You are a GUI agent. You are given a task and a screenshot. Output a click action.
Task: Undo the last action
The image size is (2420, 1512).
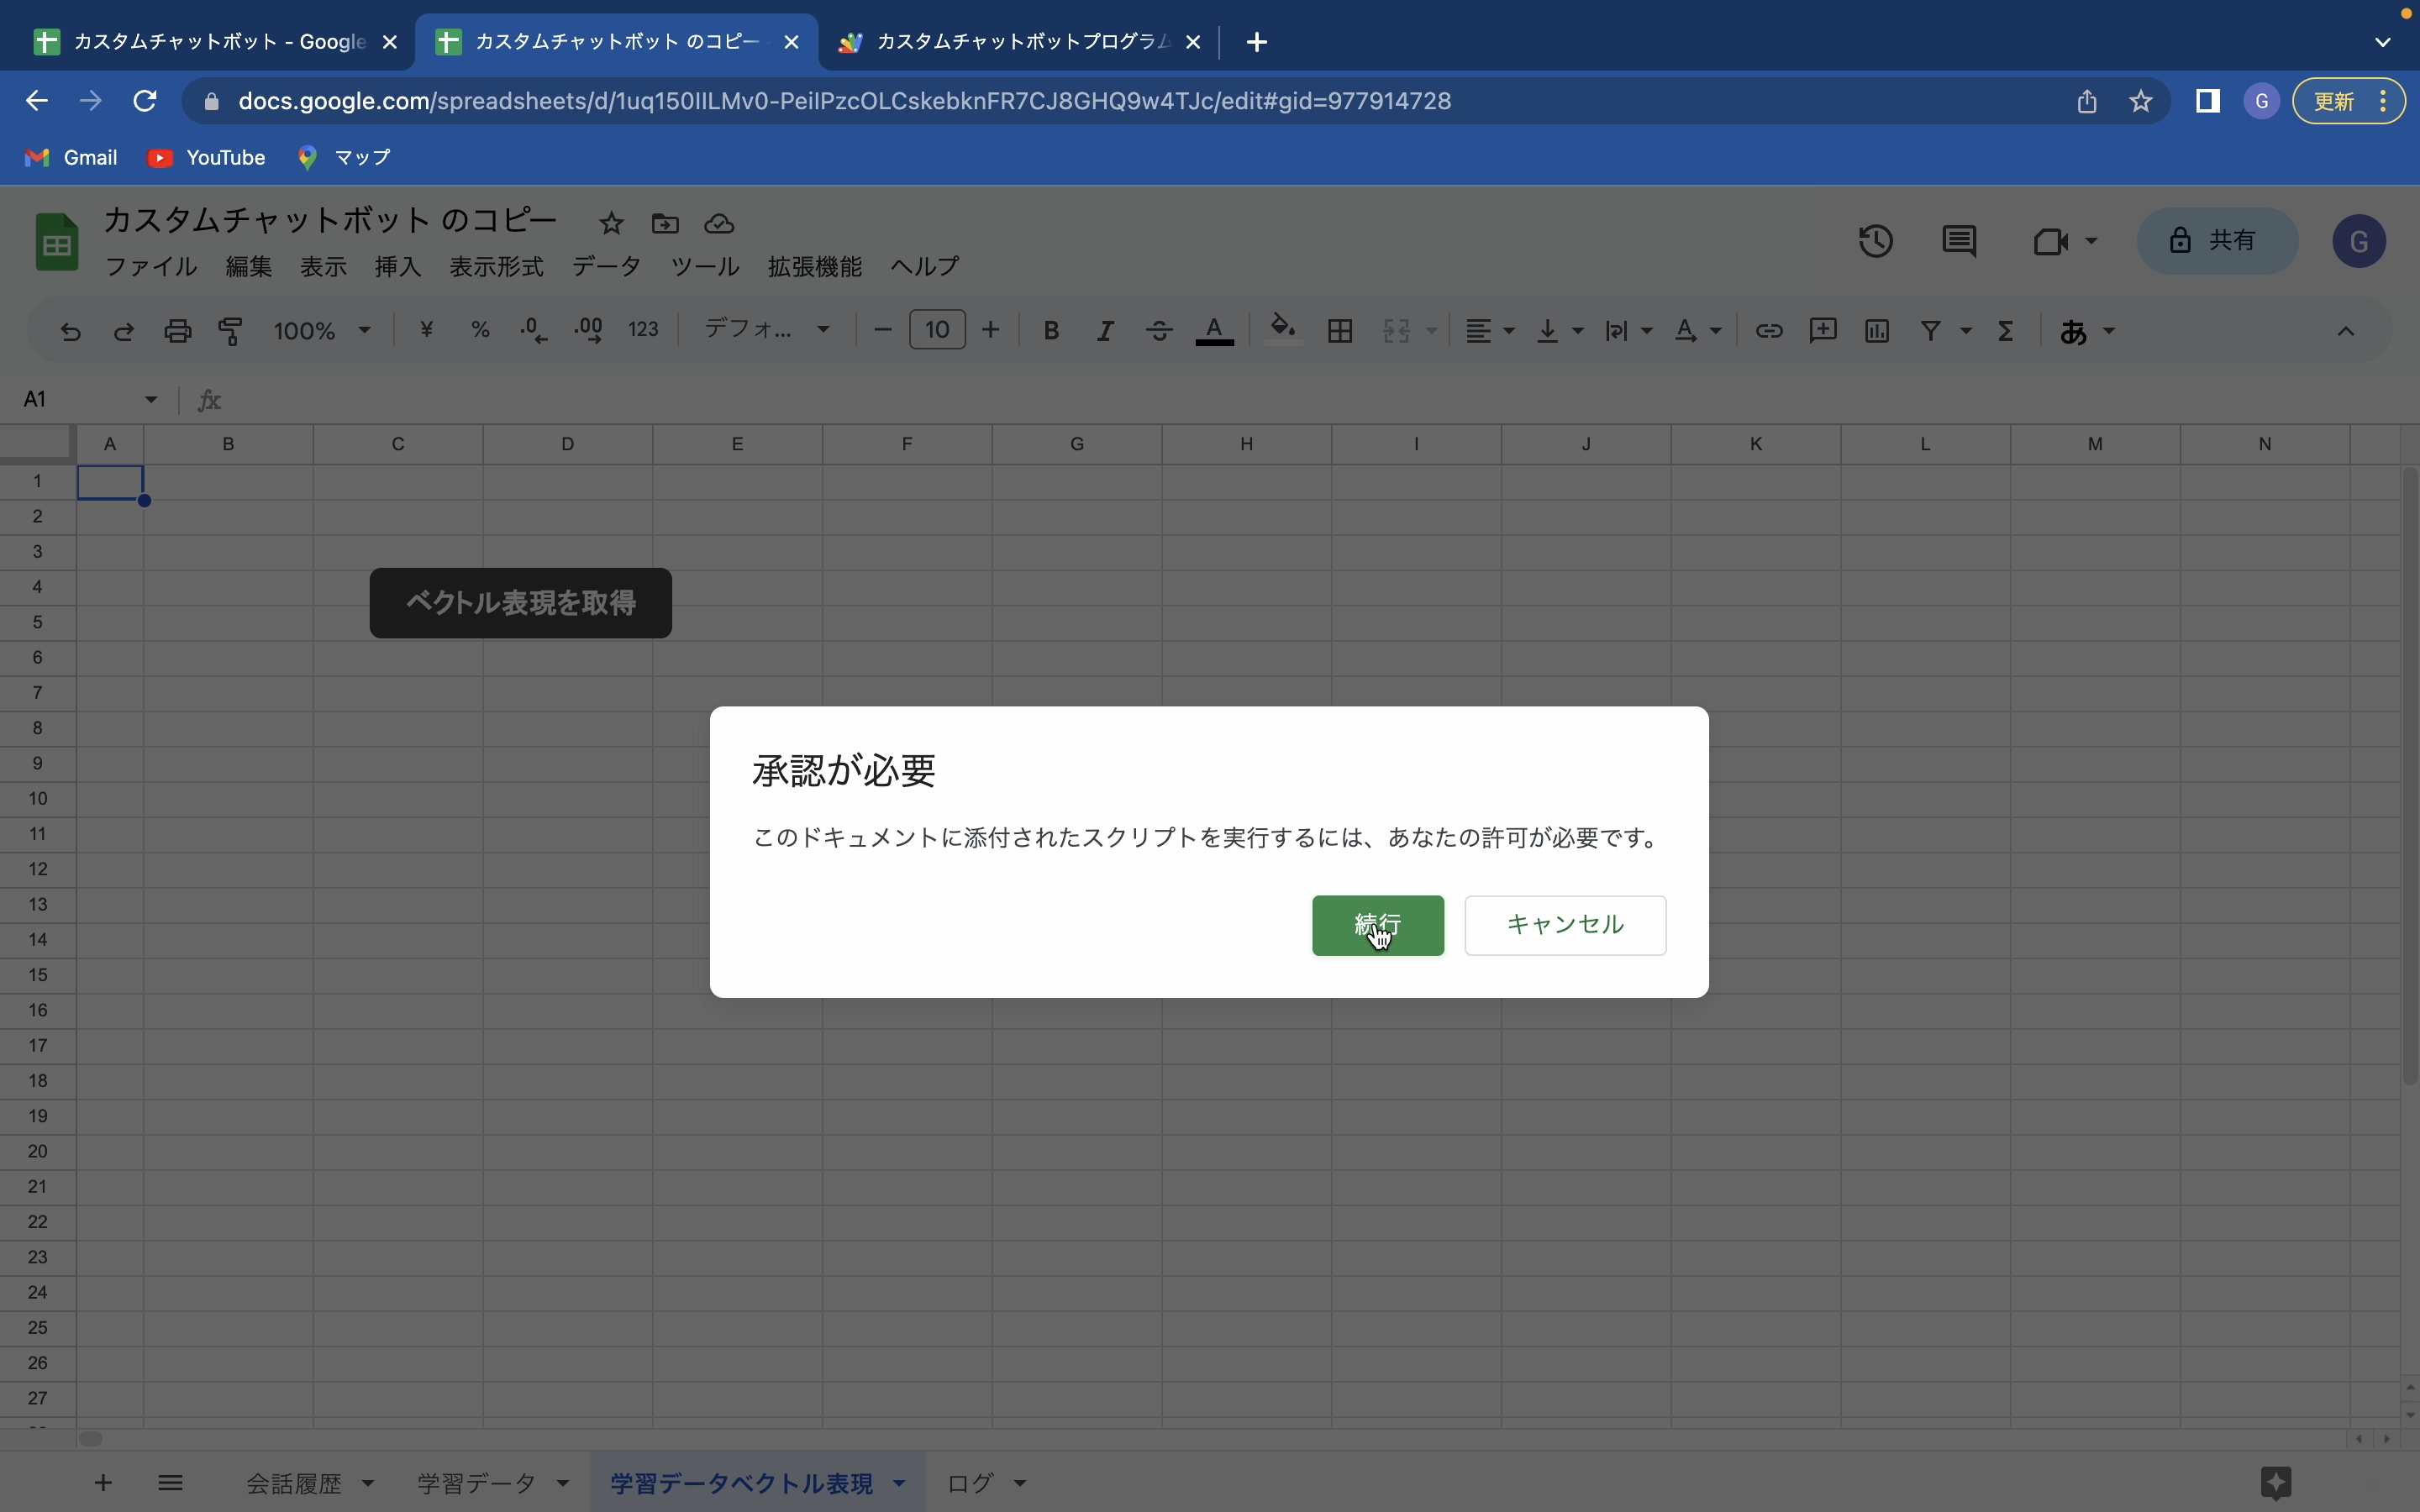pyautogui.click(x=69, y=330)
